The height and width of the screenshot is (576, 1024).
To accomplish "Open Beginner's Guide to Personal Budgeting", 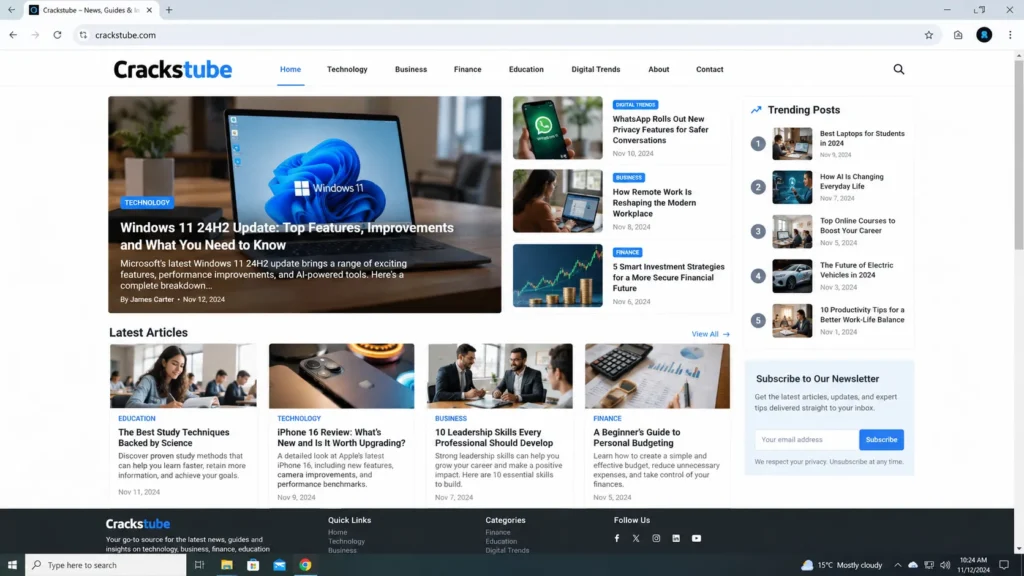I will pos(636,438).
